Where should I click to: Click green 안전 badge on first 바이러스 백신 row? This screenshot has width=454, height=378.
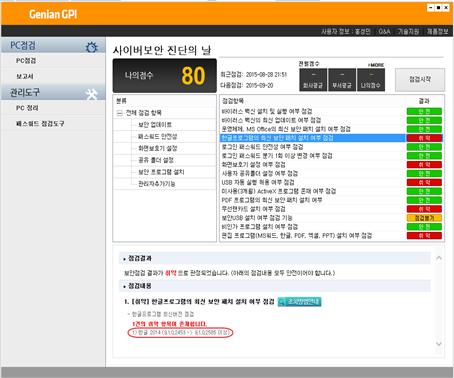point(424,111)
